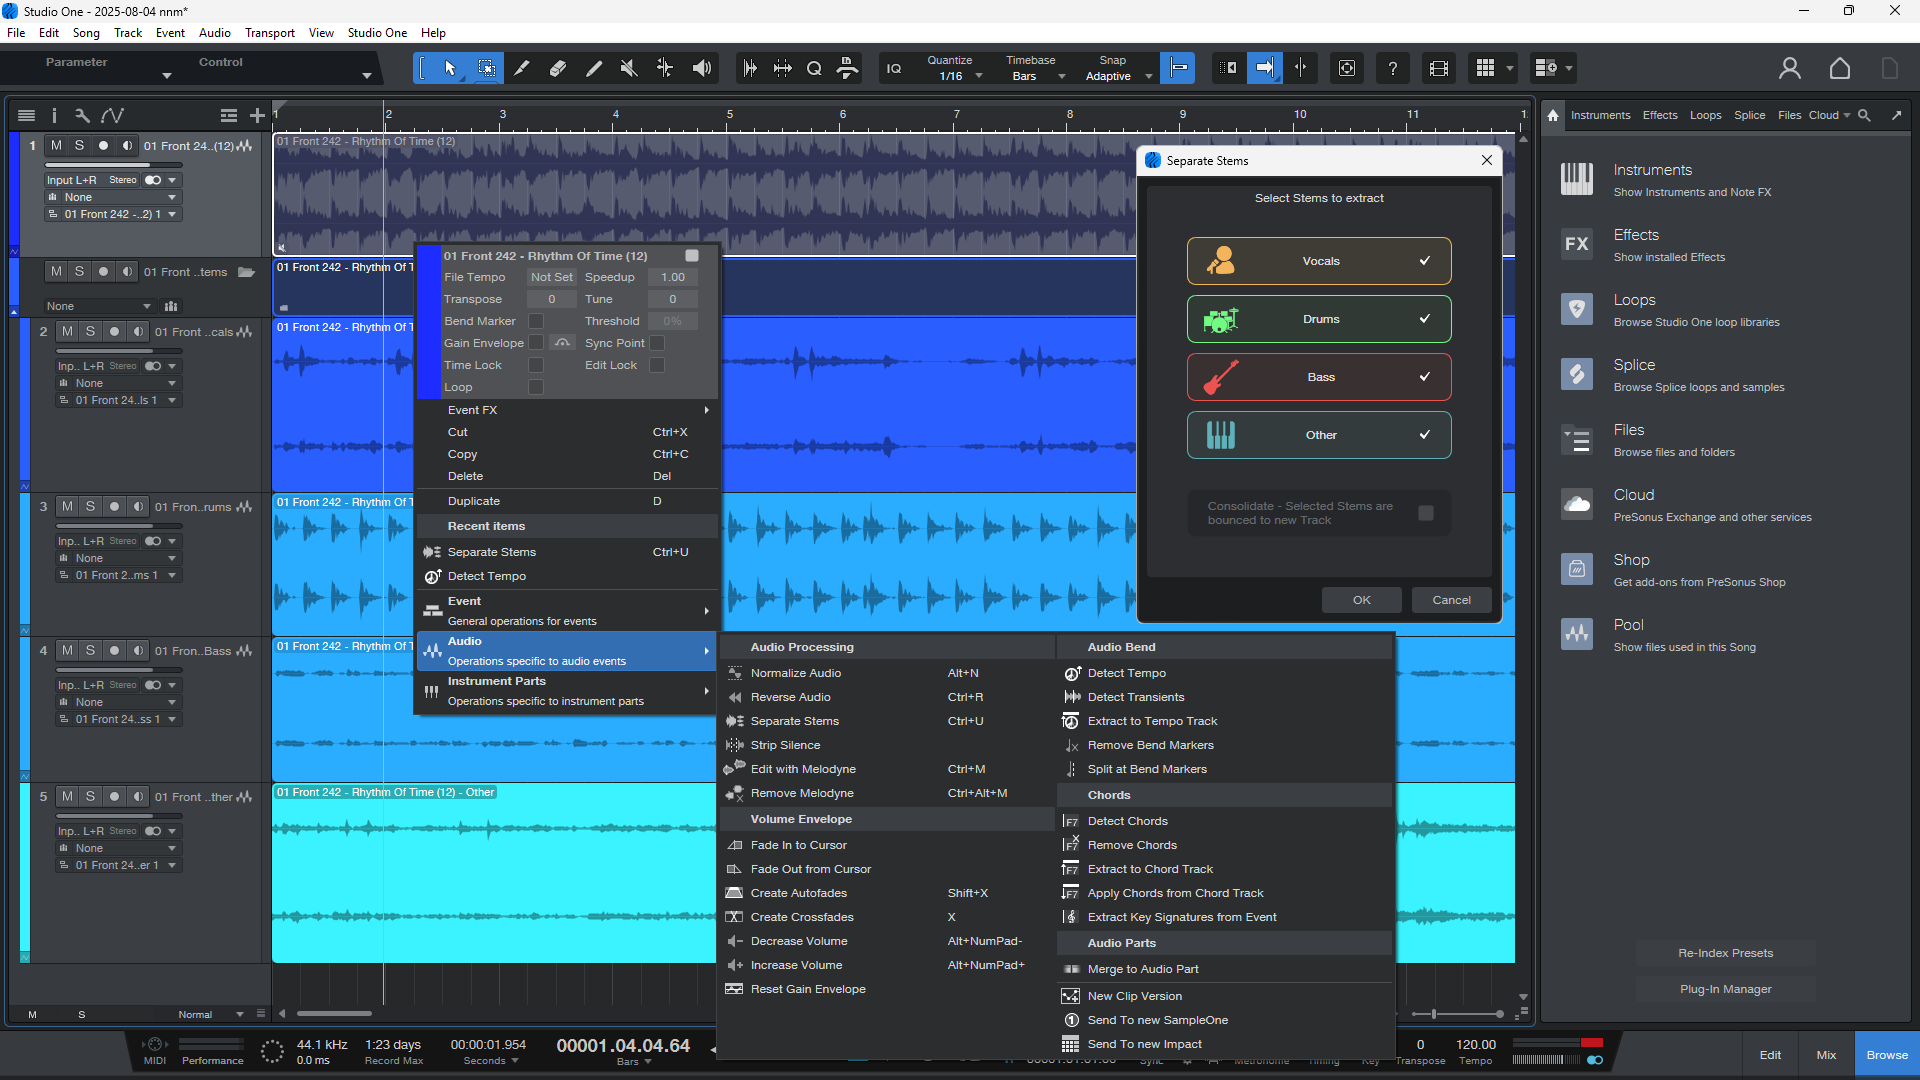Toggle the Bend Marker checkbox
Image resolution: width=1920 pixels, height=1080 pixels.
tap(536, 321)
